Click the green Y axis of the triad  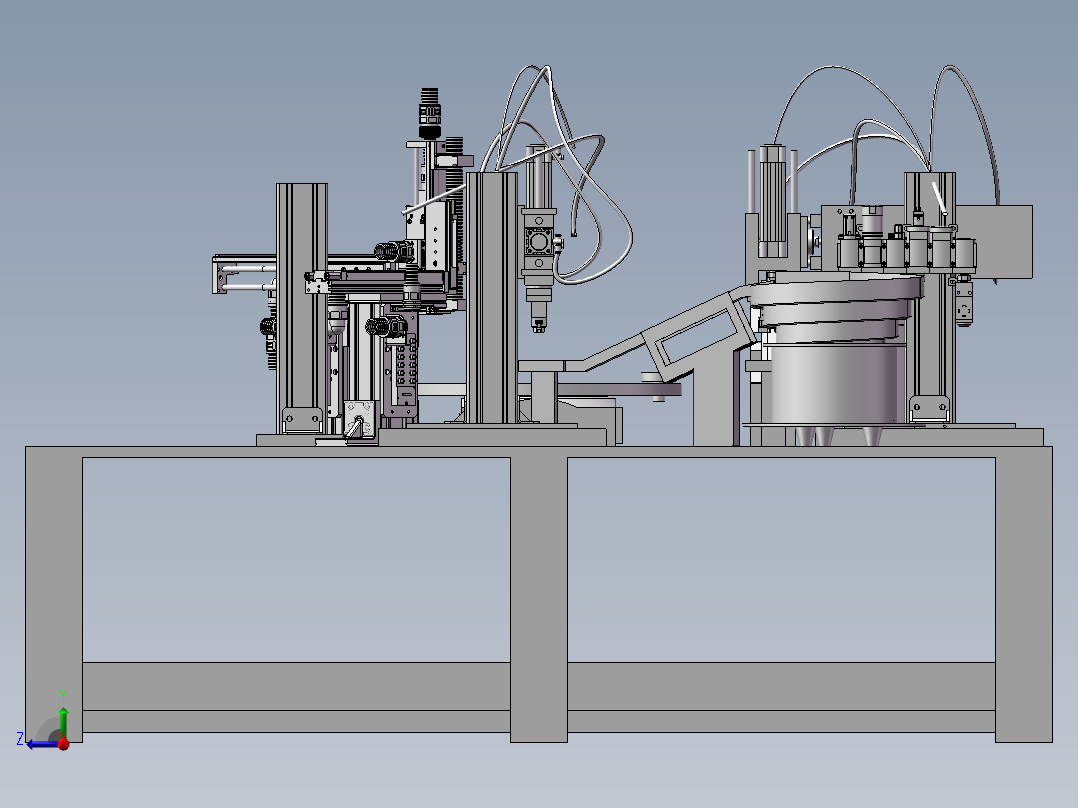click(x=63, y=722)
